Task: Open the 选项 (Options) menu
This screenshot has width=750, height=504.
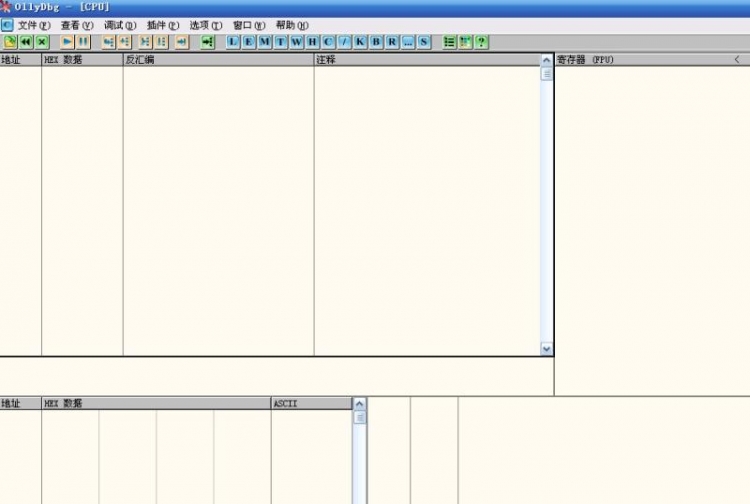Action: (206, 25)
